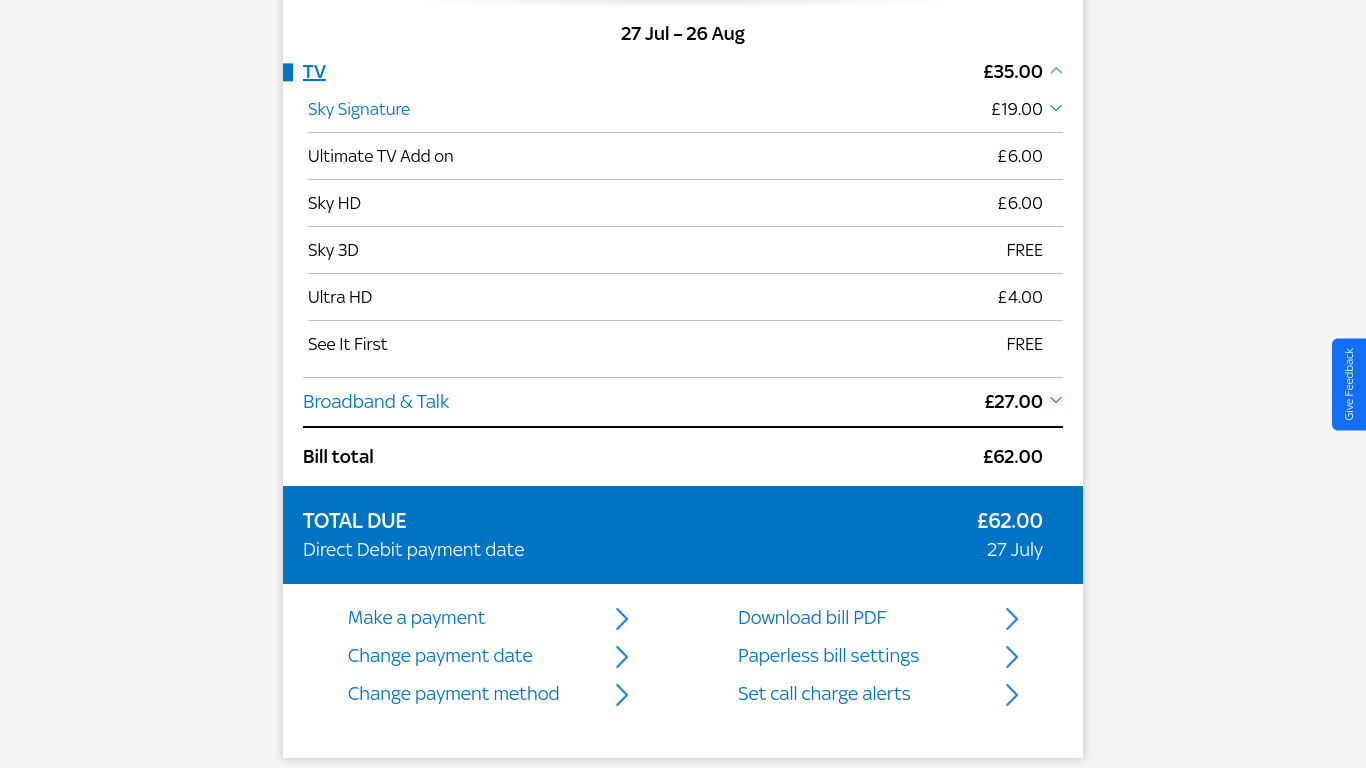Expand the Sky Signature details
The width and height of the screenshot is (1366, 768).
(x=1056, y=108)
